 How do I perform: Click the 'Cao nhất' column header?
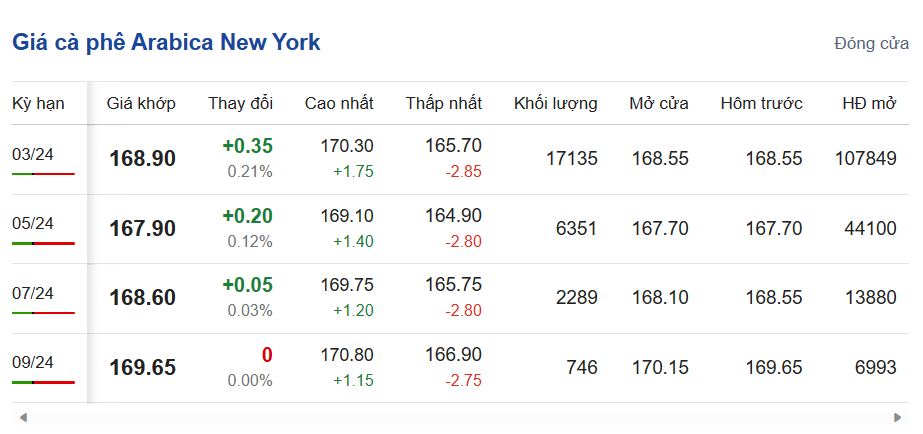(x=339, y=103)
